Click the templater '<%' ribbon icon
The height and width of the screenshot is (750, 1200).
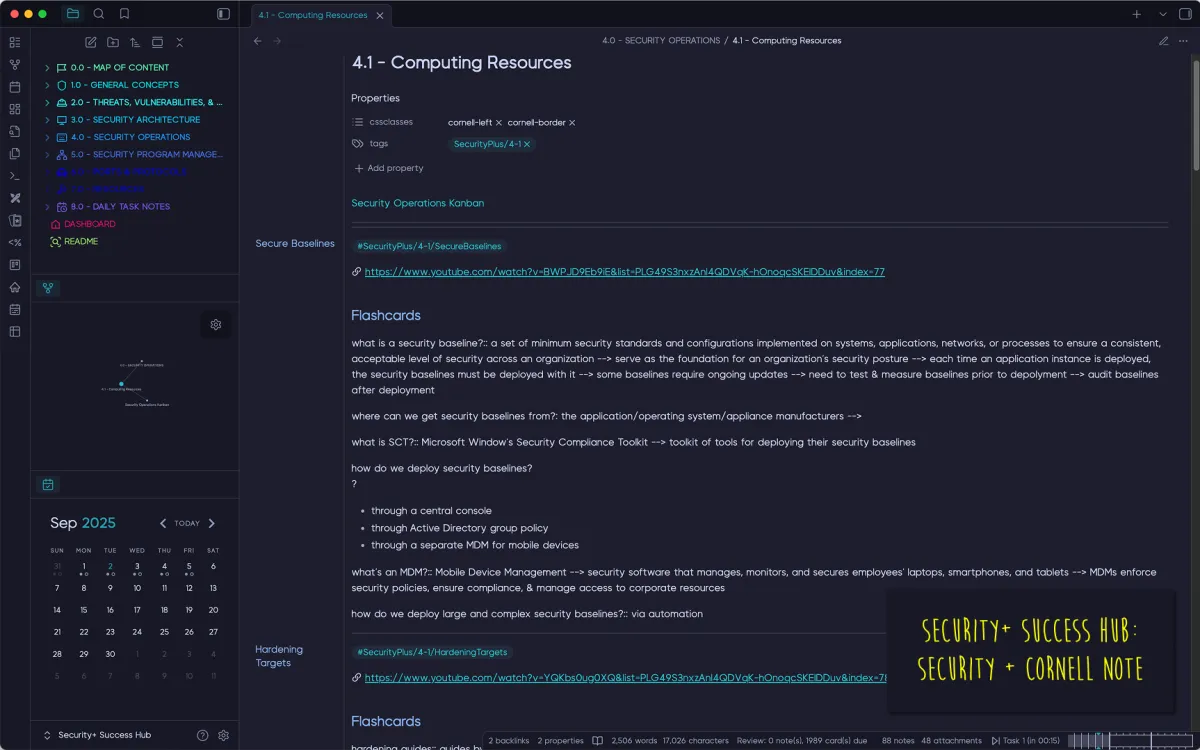click(14, 242)
